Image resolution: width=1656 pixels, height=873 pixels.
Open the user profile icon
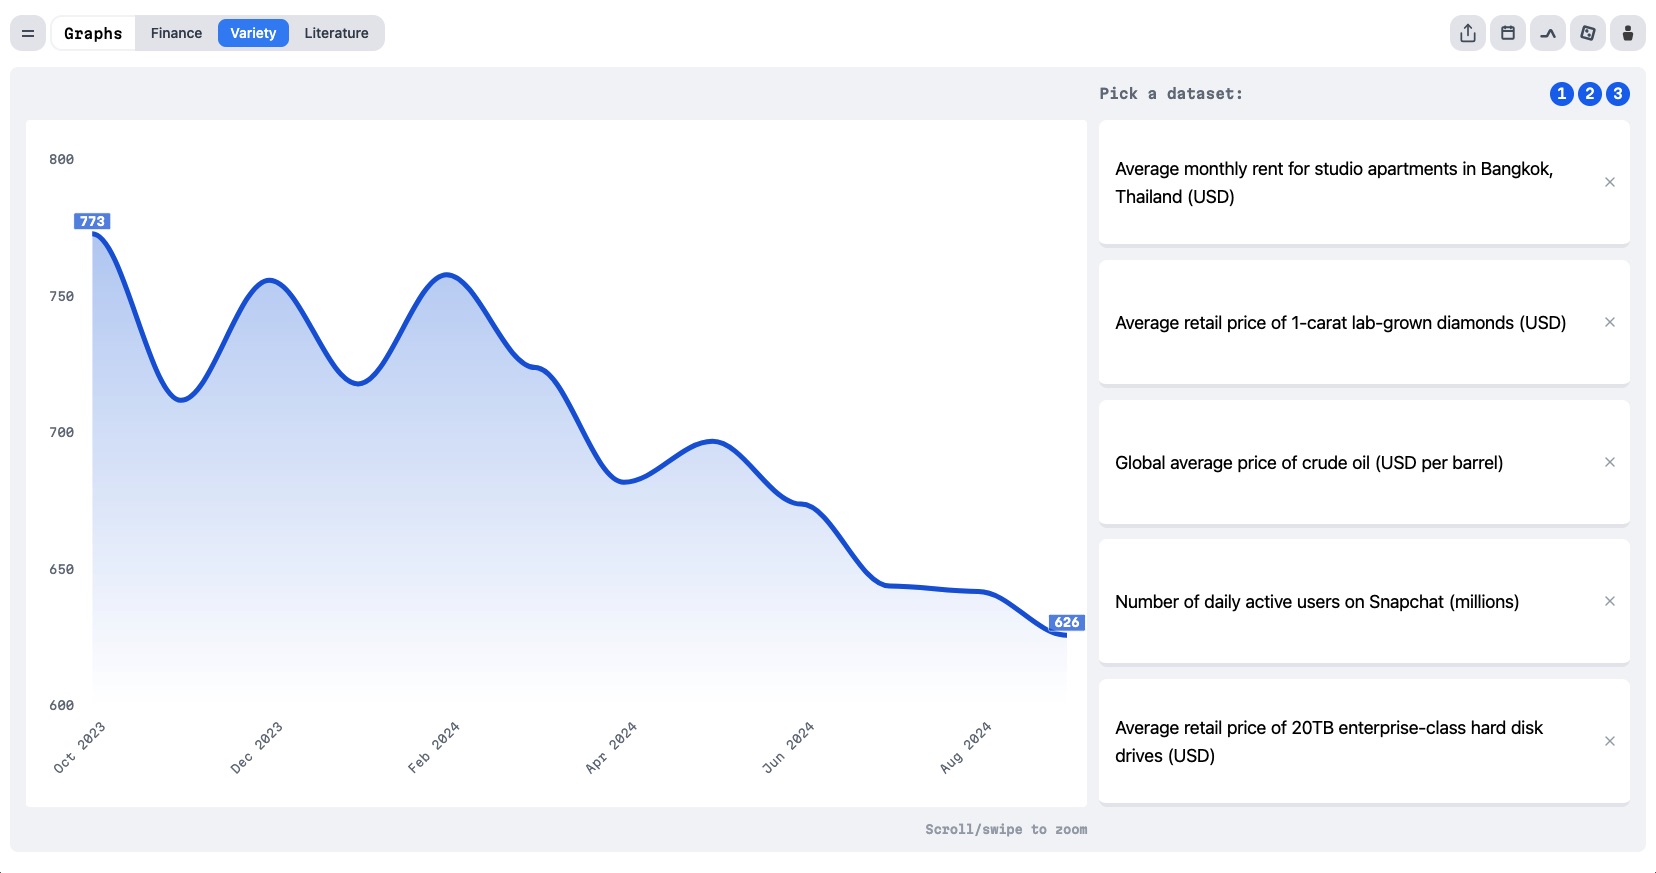[1628, 33]
